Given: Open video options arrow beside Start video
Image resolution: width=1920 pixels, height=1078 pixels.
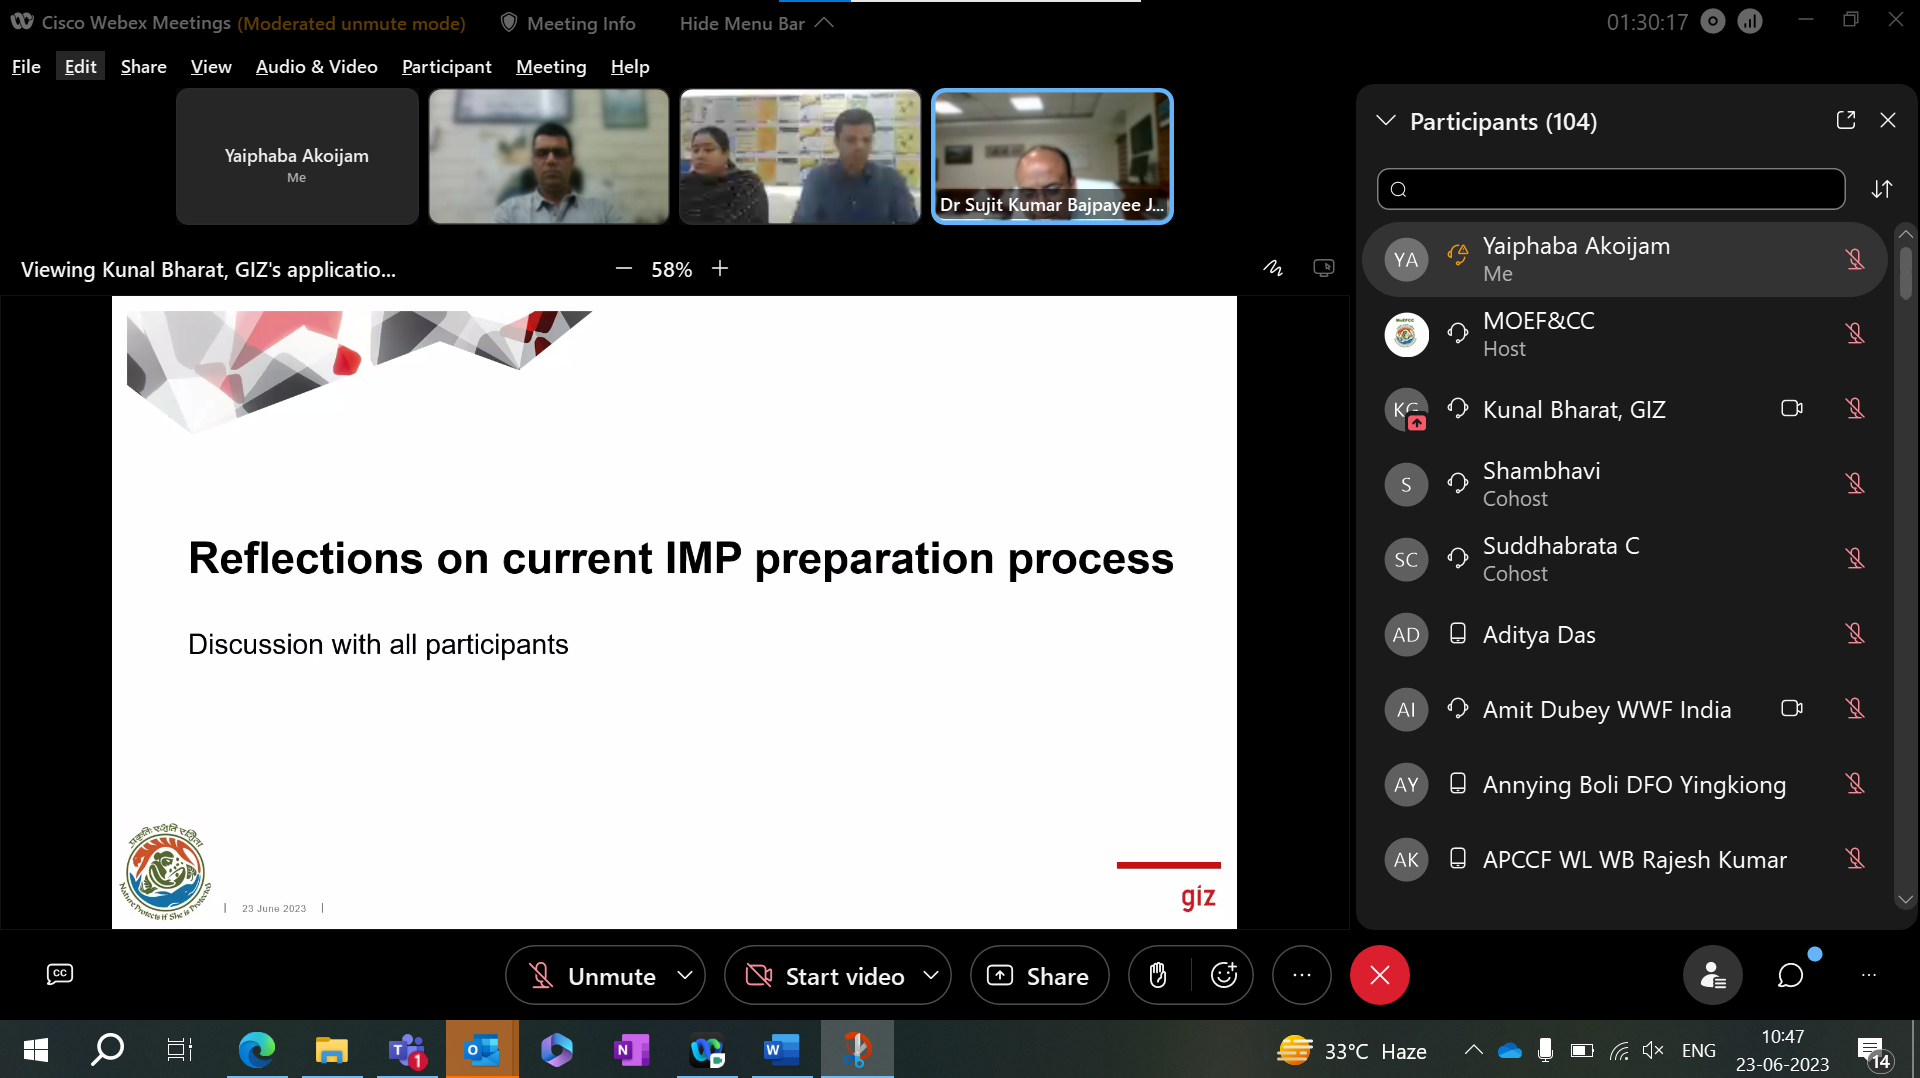Looking at the screenshot, I should click(x=931, y=975).
